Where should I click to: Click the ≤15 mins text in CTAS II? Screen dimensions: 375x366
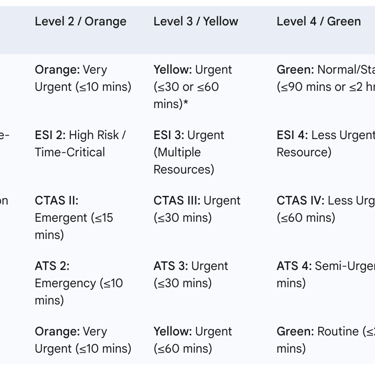point(74,226)
